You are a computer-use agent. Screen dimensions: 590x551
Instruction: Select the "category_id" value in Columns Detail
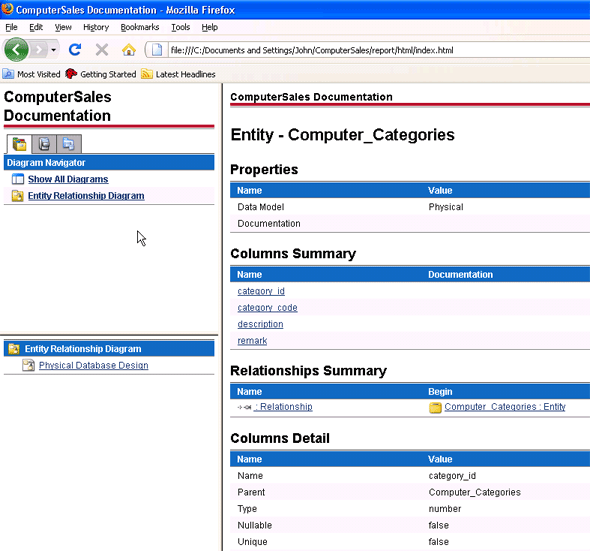point(452,476)
